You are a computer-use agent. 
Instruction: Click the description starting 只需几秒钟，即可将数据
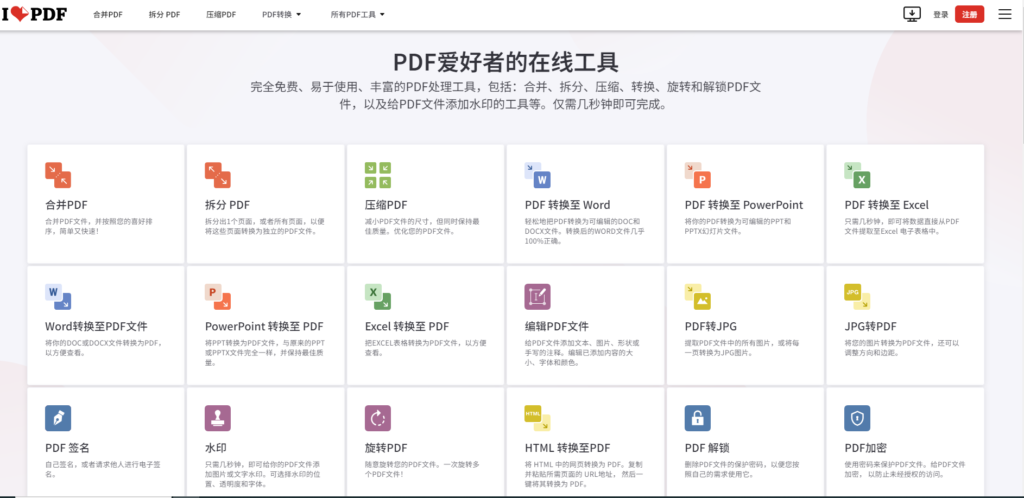click(902, 226)
